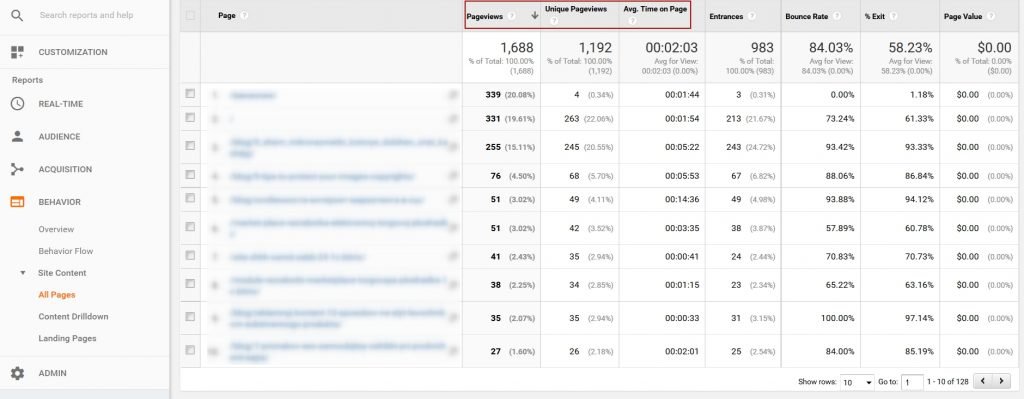Sort table by Page Value column

coord(963,16)
